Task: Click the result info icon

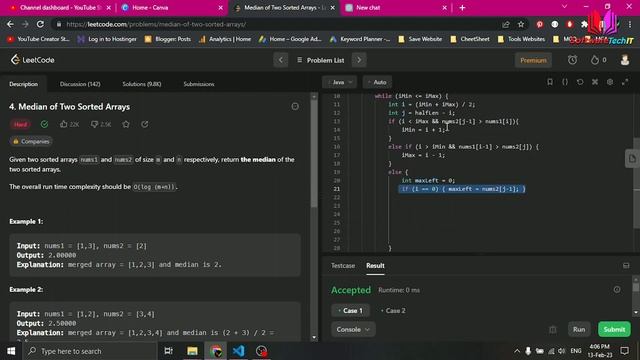Action: click(617, 289)
